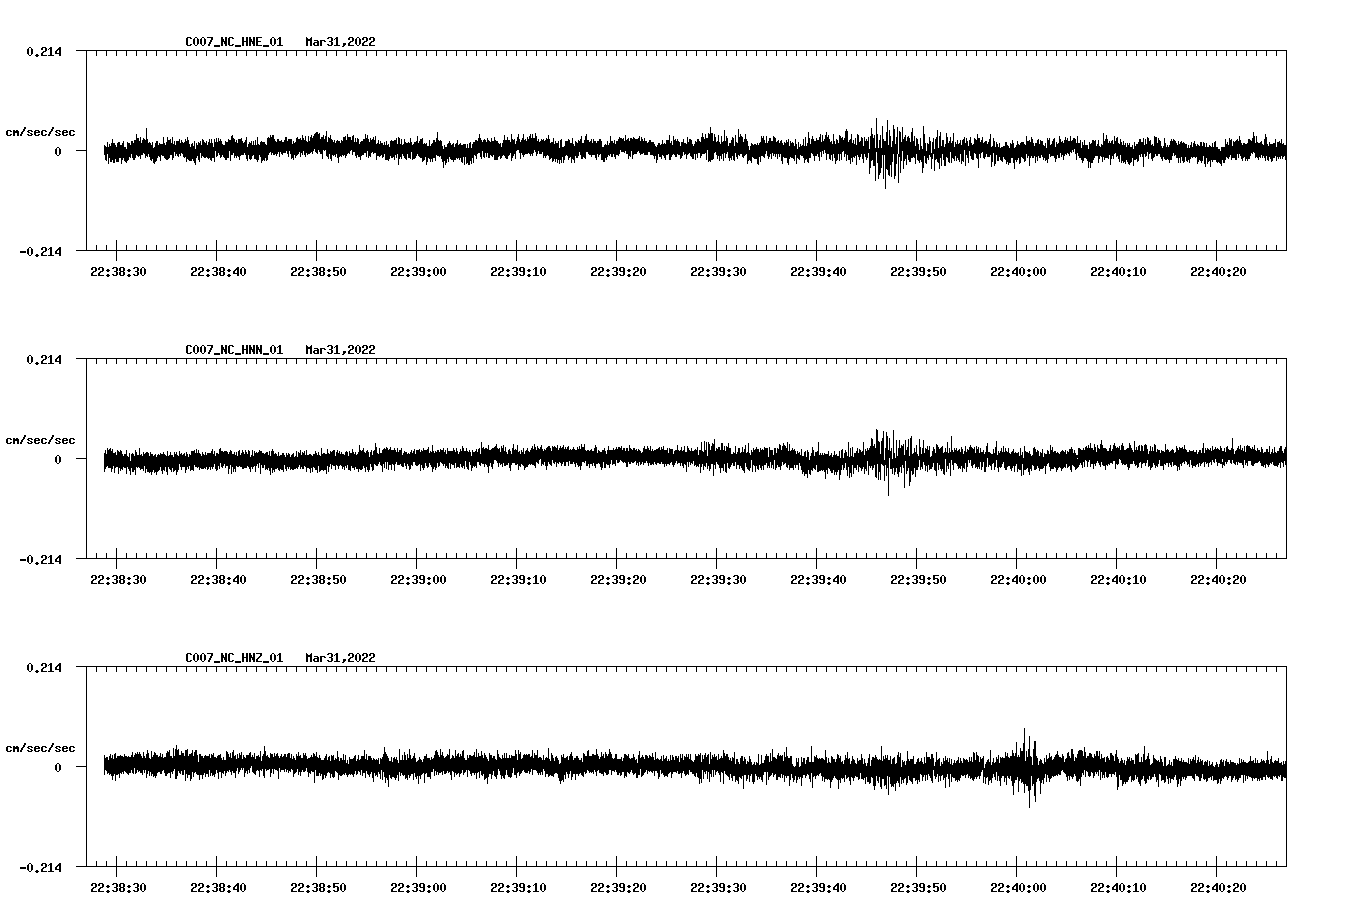
Task: Click the zero axis label on HNN plot
Action: 58,460
